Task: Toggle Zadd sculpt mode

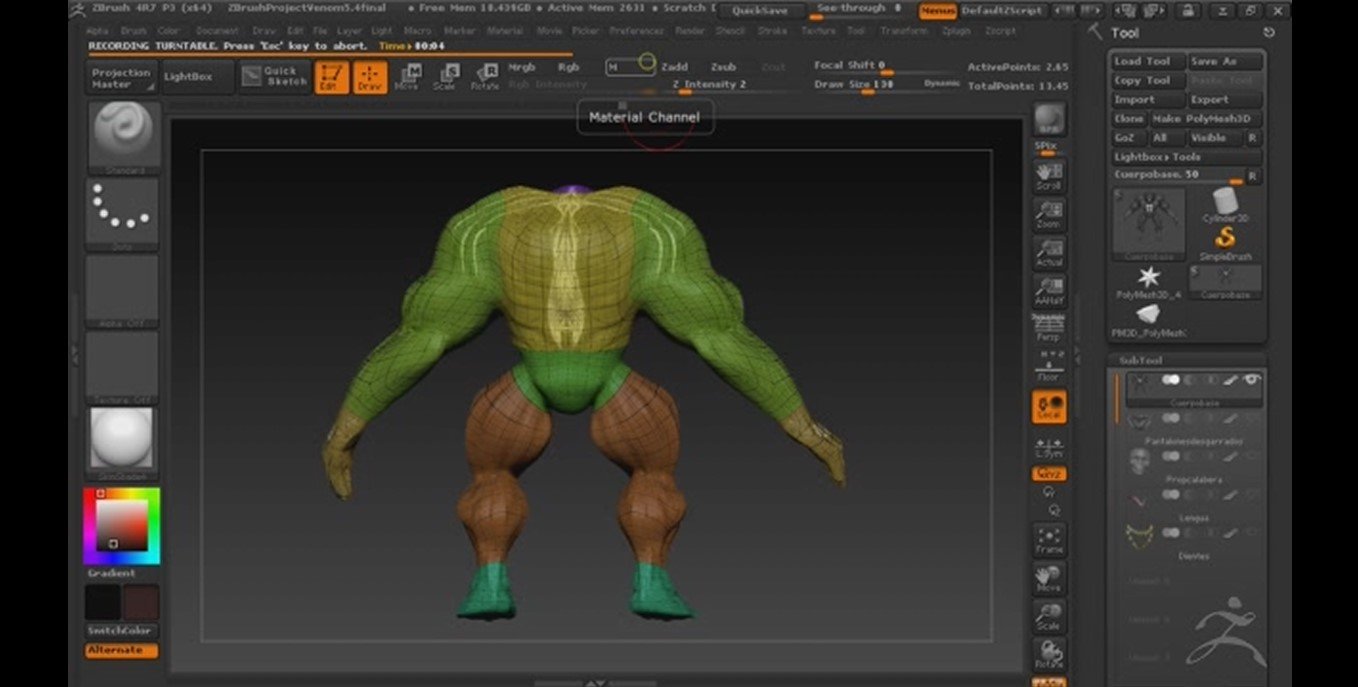Action: point(674,67)
